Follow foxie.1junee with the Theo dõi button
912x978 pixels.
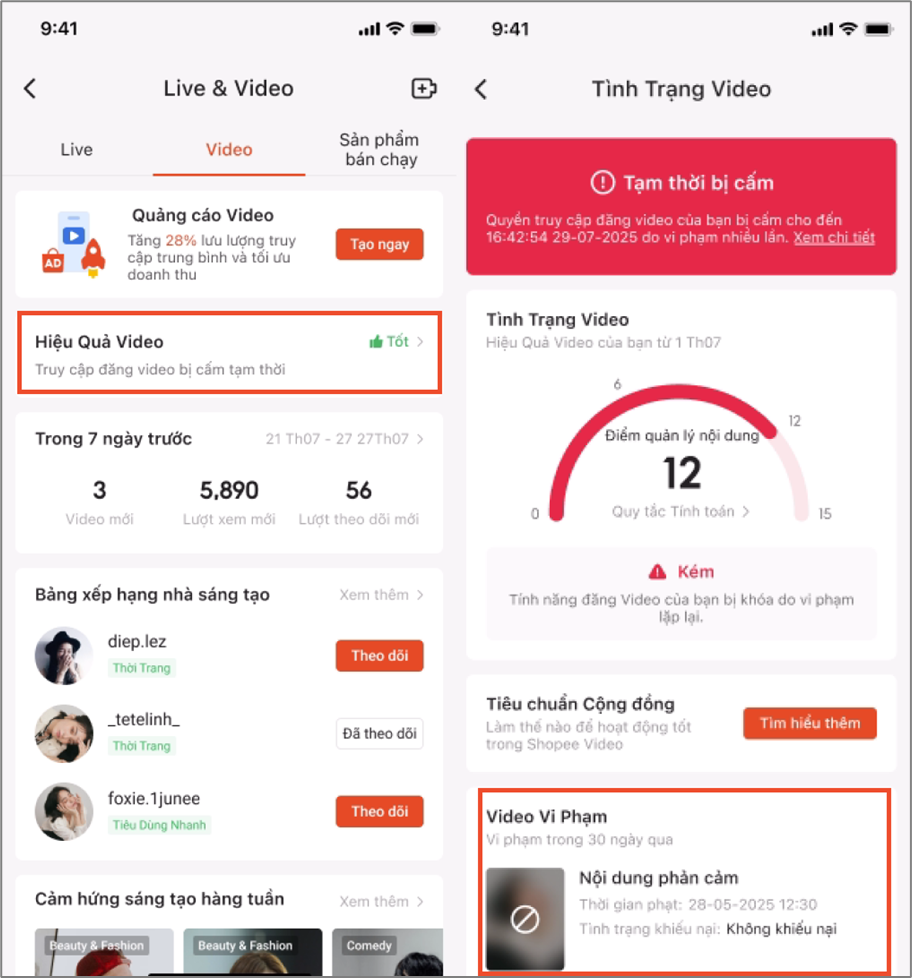pos(379,811)
